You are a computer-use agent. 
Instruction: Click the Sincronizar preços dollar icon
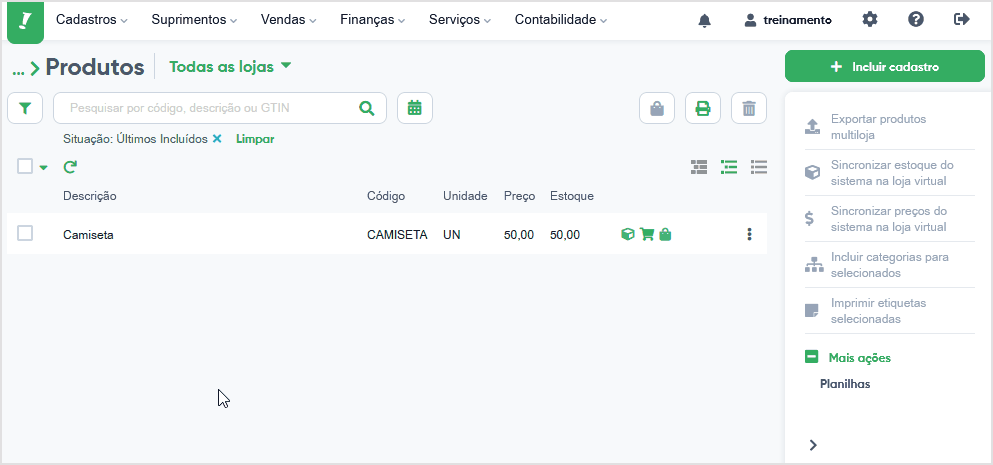click(x=809, y=219)
